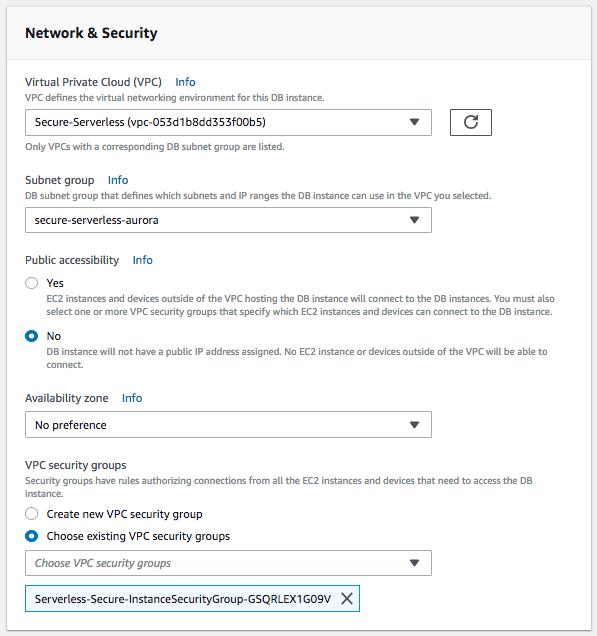This screenshot has height=636, width=597.
Task: Open Info link for Availability zone
Action: coord(132,398)
